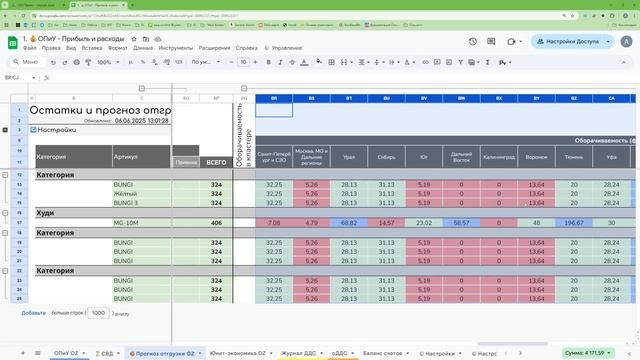Open the name box dropdown arrow
640x360 pixels.
[x=33, y=78]
